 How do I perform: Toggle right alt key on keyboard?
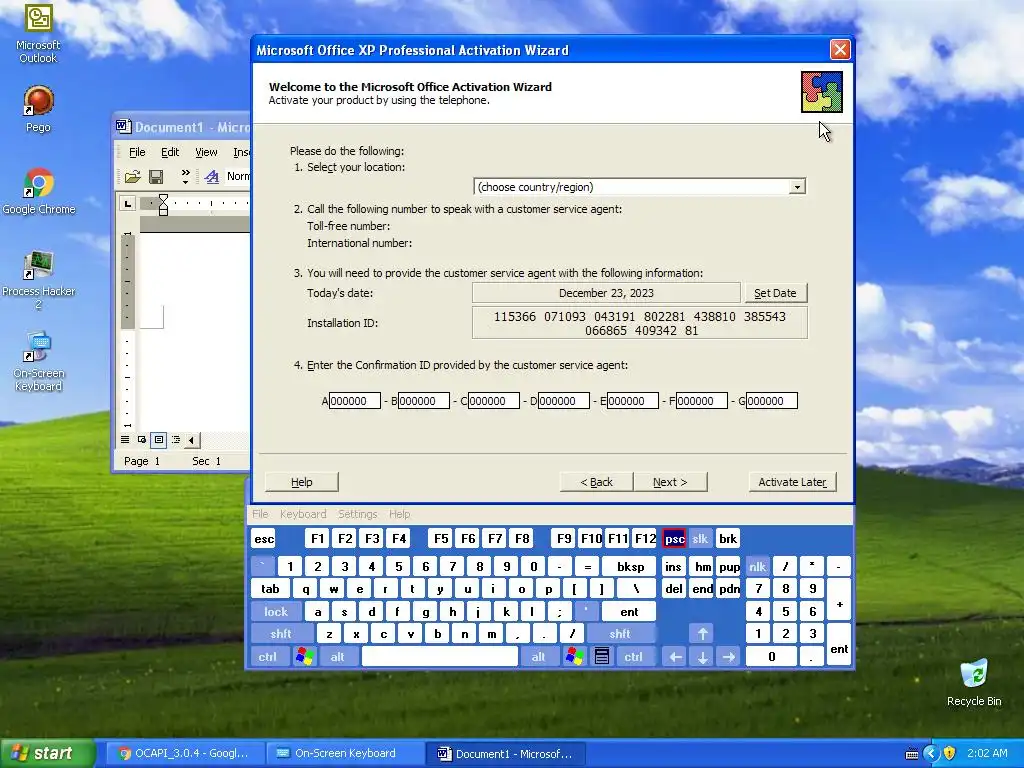click(x=538, y=656)
